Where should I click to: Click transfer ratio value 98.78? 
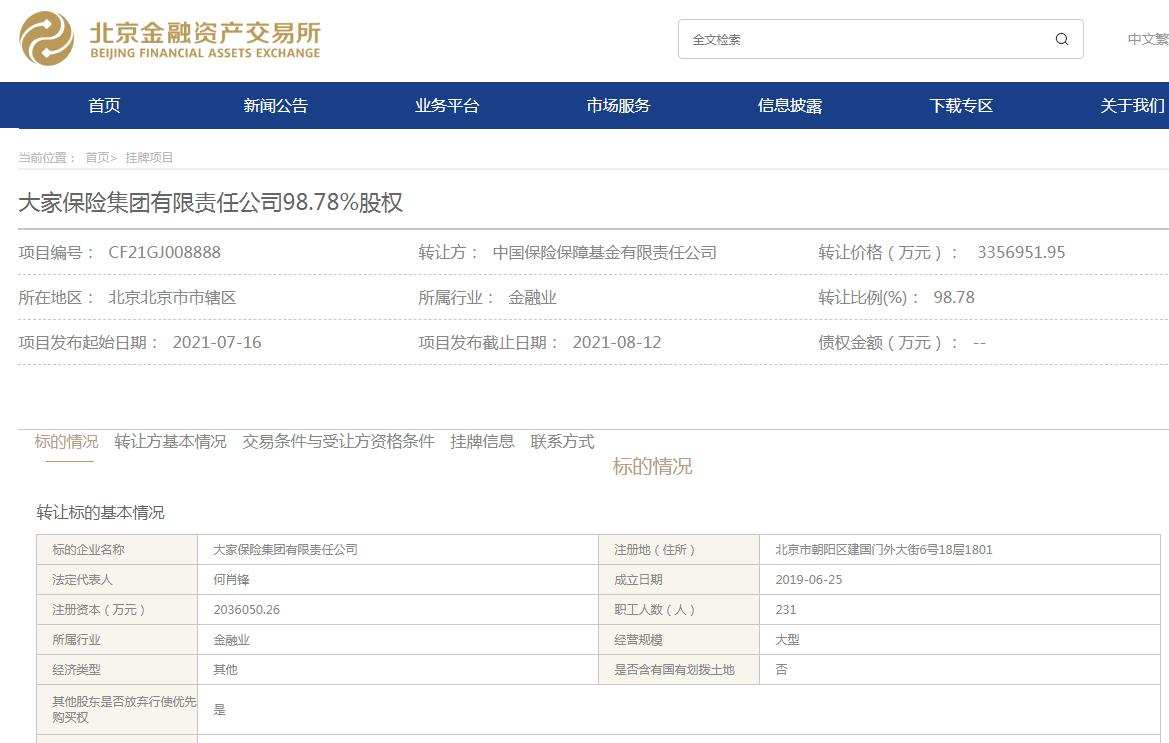954,297
